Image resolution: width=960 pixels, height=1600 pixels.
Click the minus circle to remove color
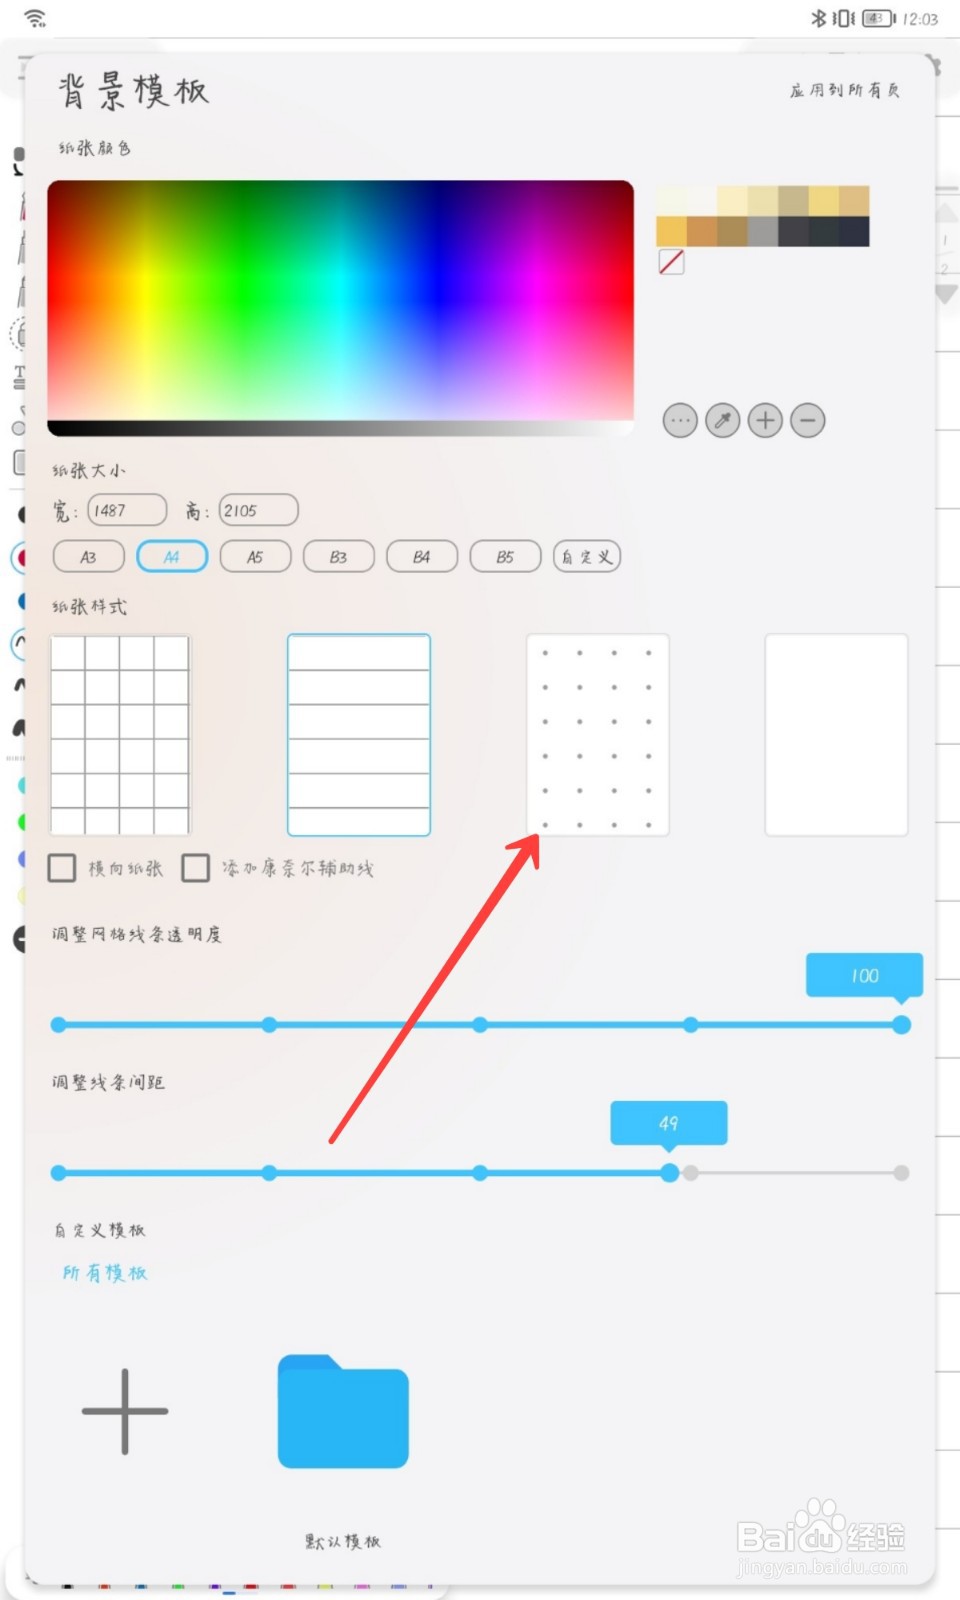[x=808, y=421]
